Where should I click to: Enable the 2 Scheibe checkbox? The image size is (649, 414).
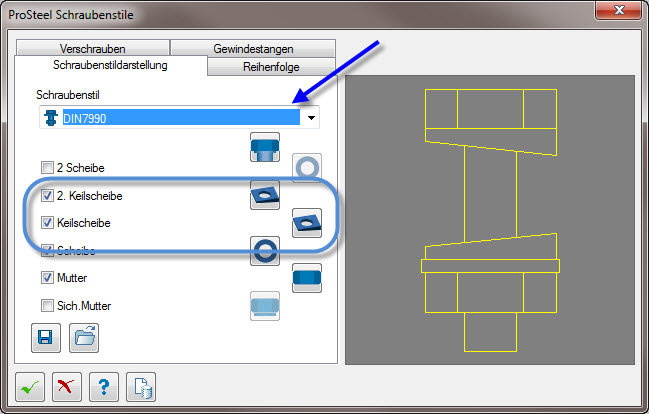tap(47, 168)
